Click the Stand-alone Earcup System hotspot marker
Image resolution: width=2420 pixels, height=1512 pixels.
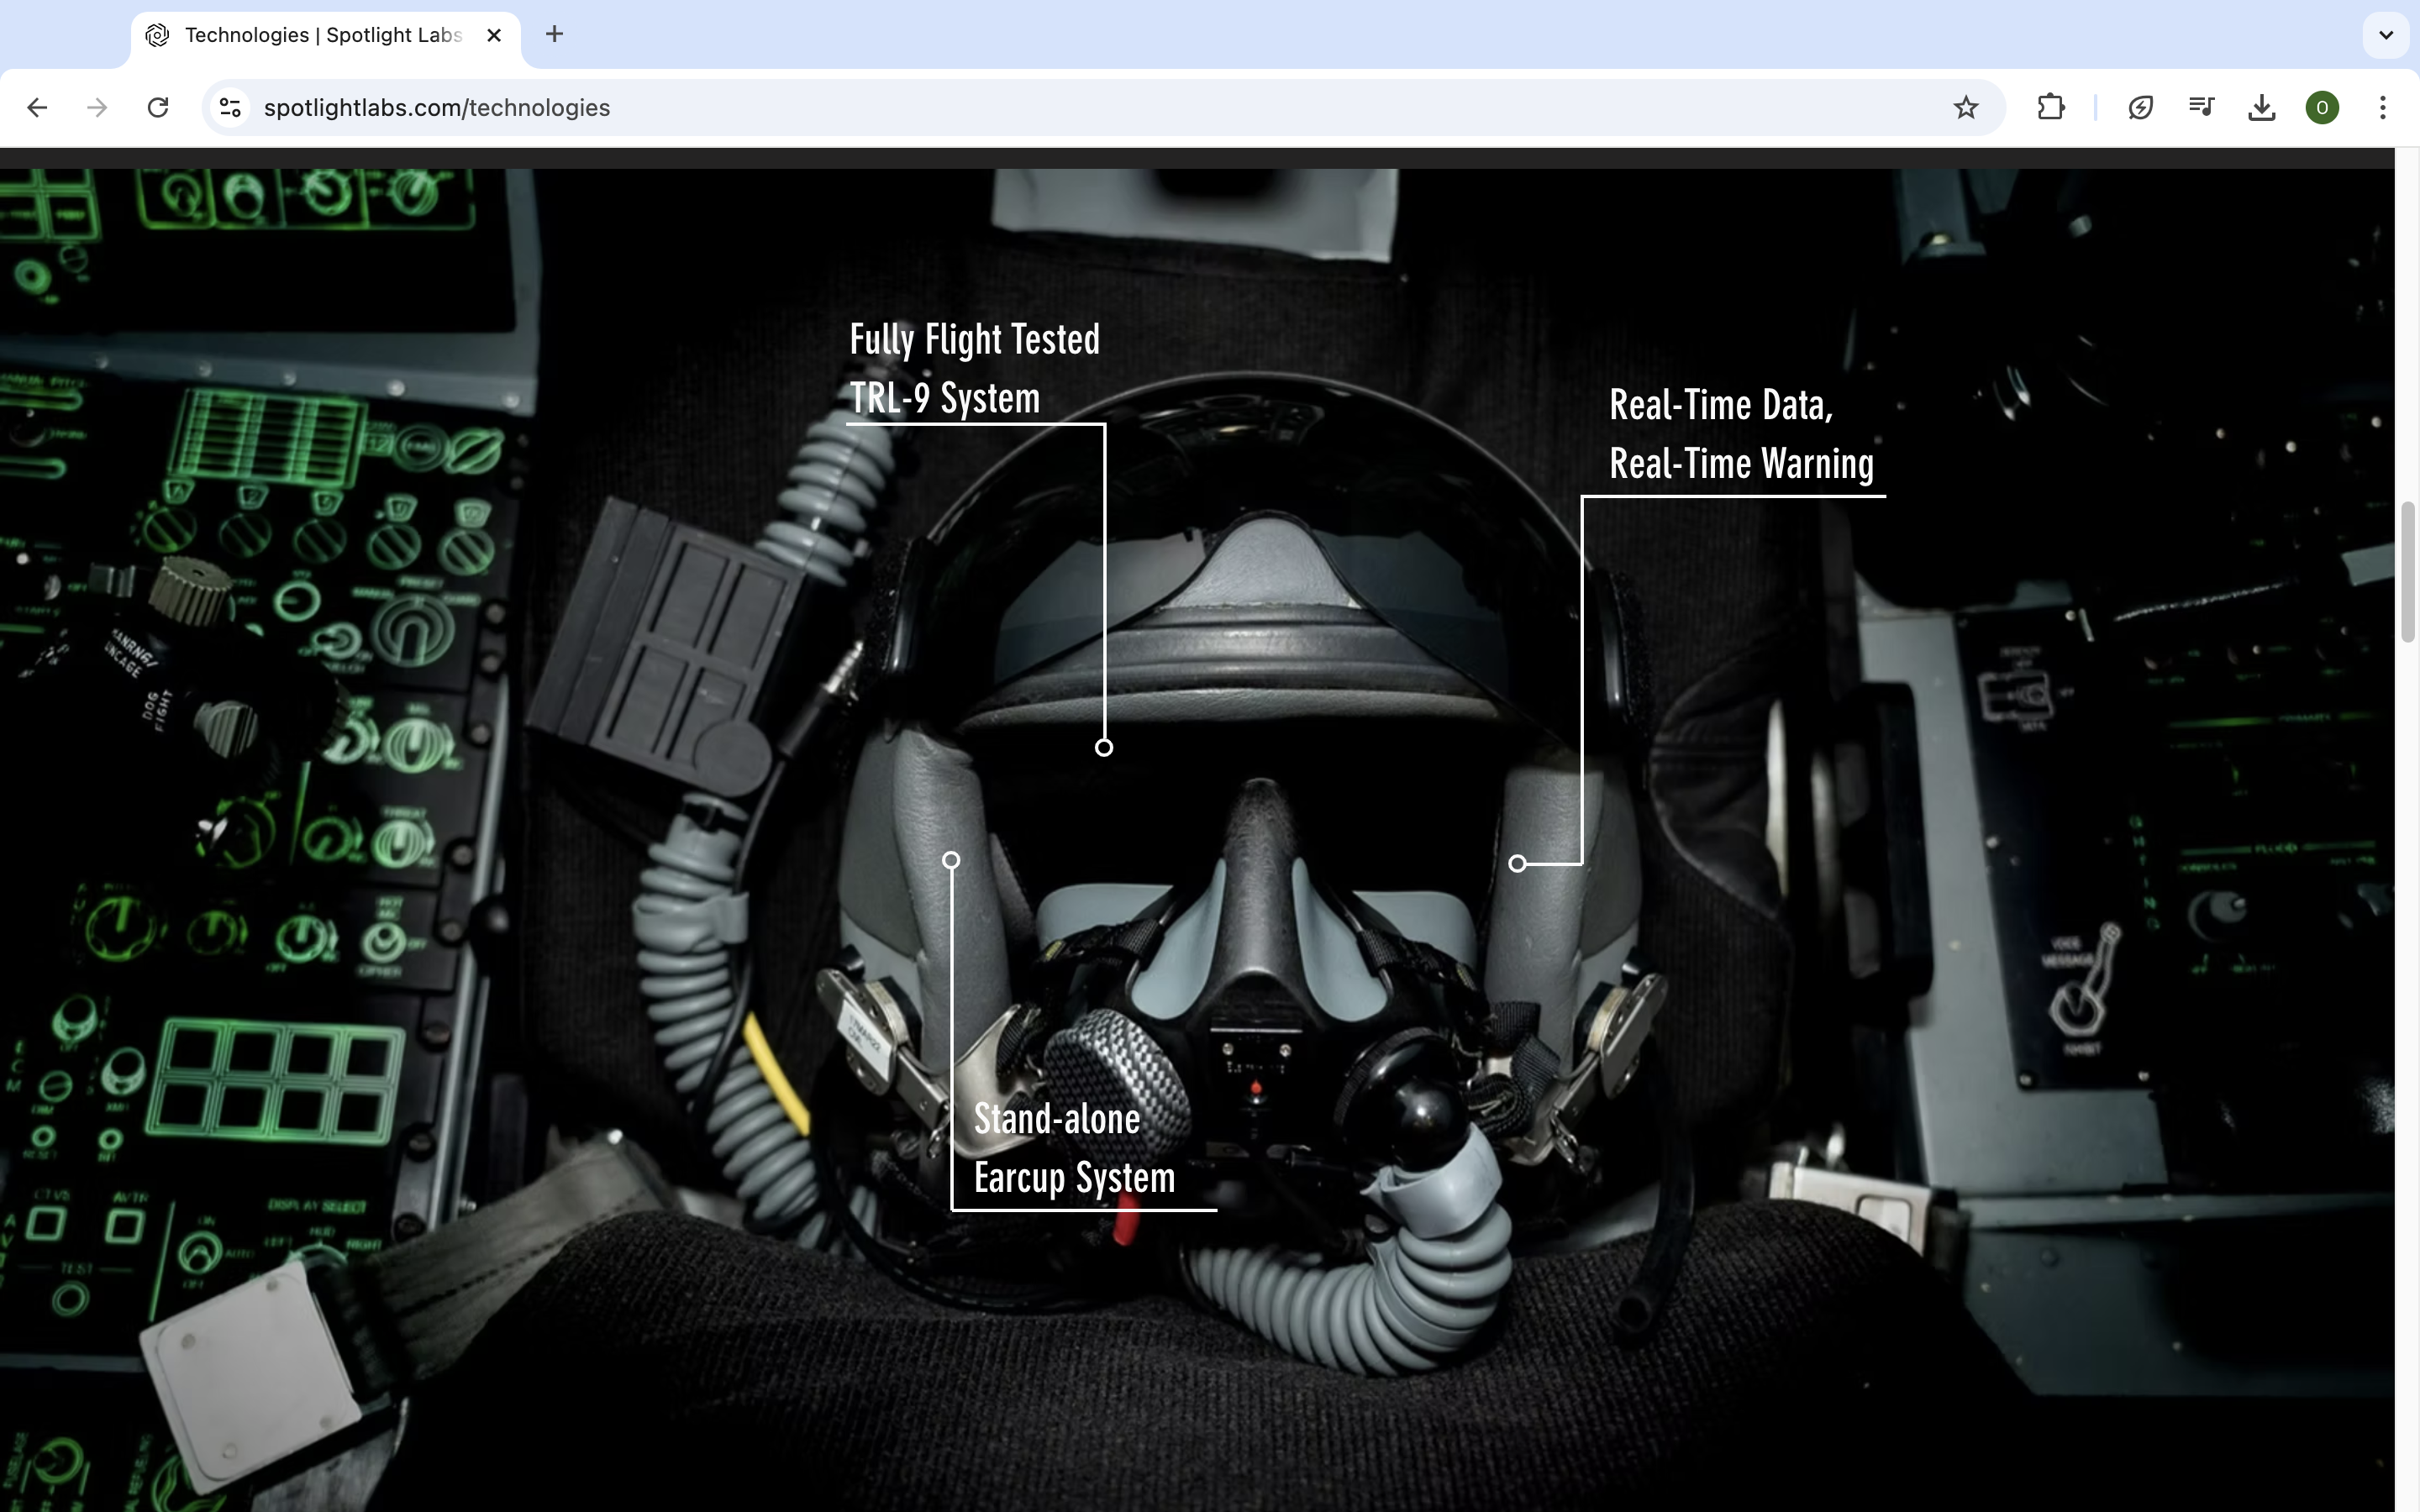tap(951, 860)
